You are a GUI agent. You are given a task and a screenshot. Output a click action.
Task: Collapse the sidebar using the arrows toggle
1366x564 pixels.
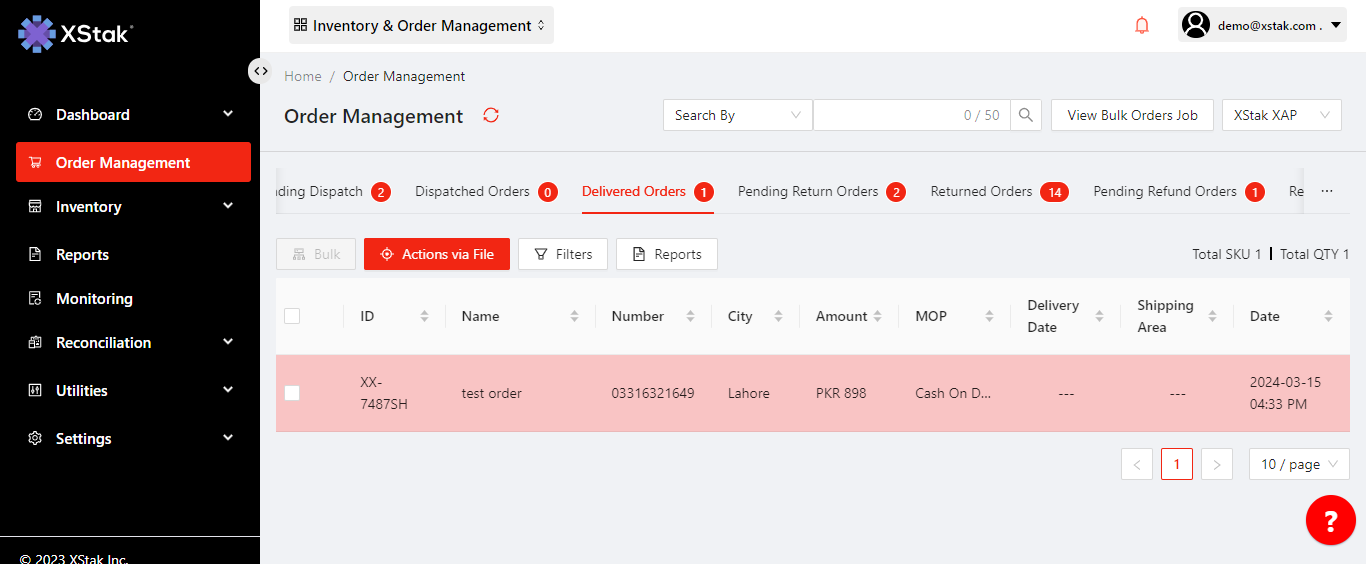260,71
